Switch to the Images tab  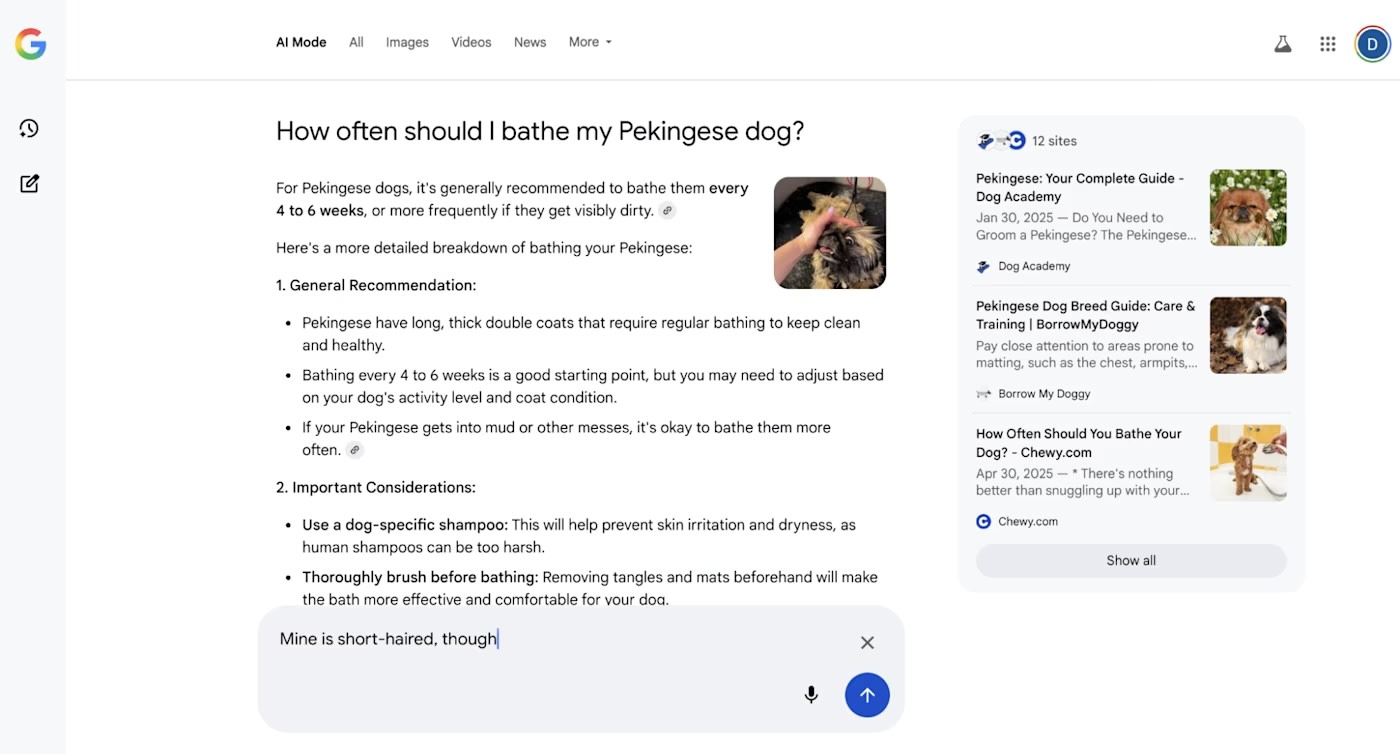tap(407, 42)
